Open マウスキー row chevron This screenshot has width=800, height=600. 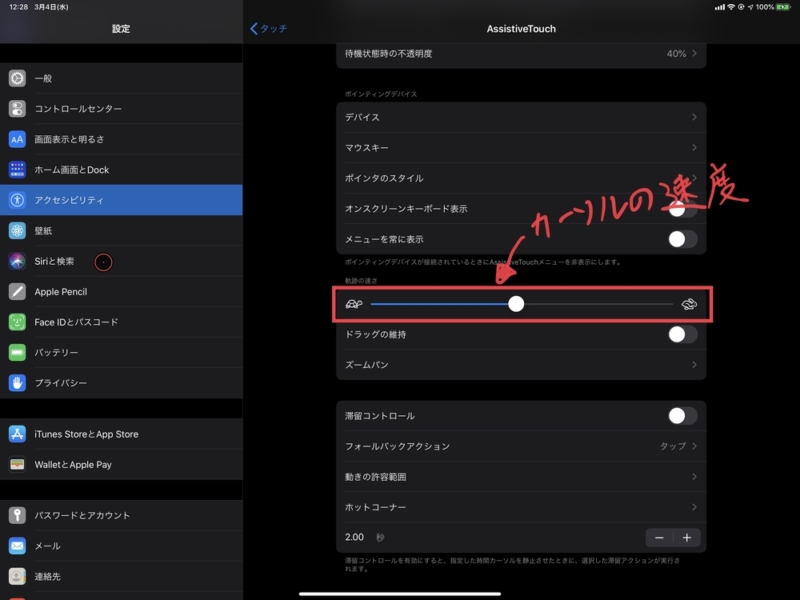(x=694, y=147)
